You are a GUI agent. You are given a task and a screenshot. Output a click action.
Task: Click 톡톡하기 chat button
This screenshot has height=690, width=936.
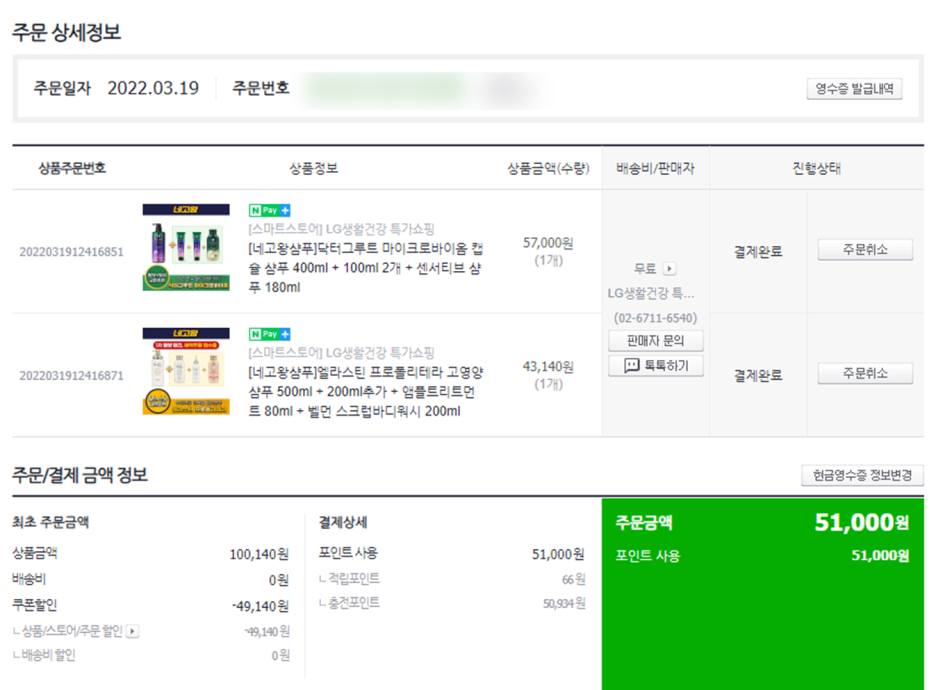point(655,365)
